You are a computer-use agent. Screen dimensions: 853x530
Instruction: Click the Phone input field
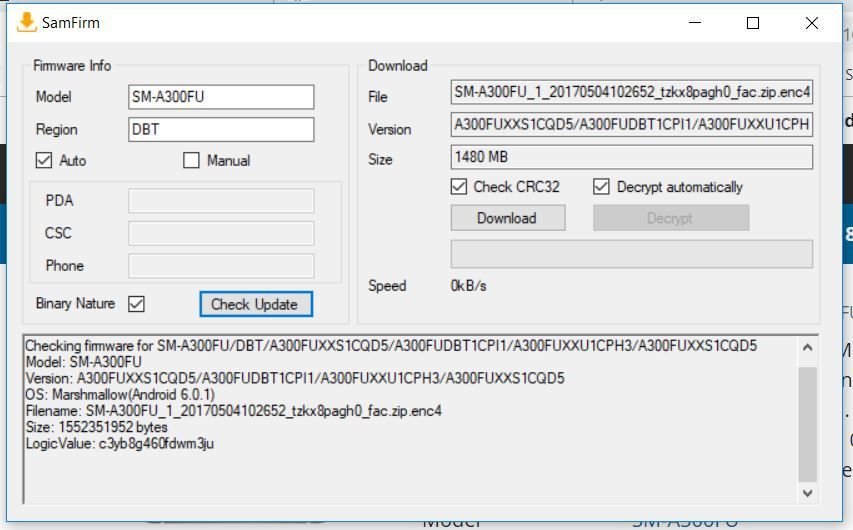[x=221, y=266]
